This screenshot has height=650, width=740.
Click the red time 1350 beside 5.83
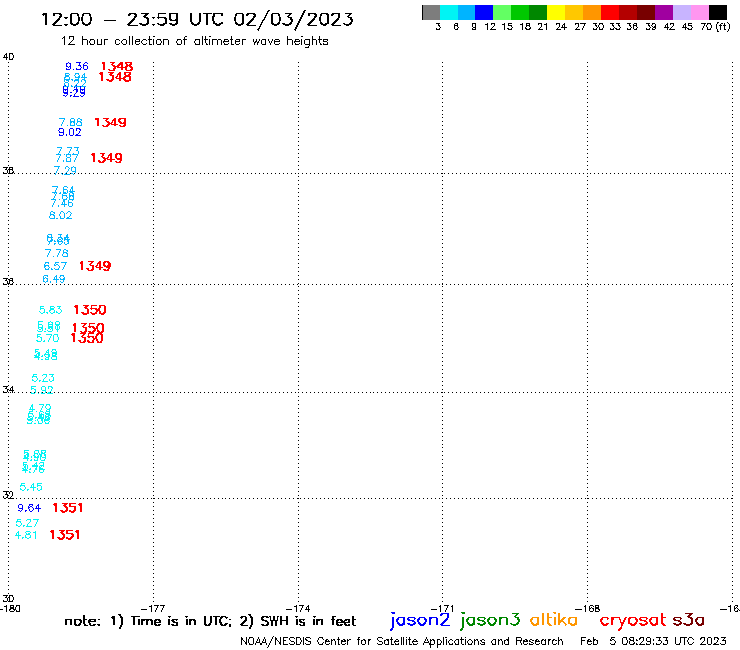coord(90,310)
